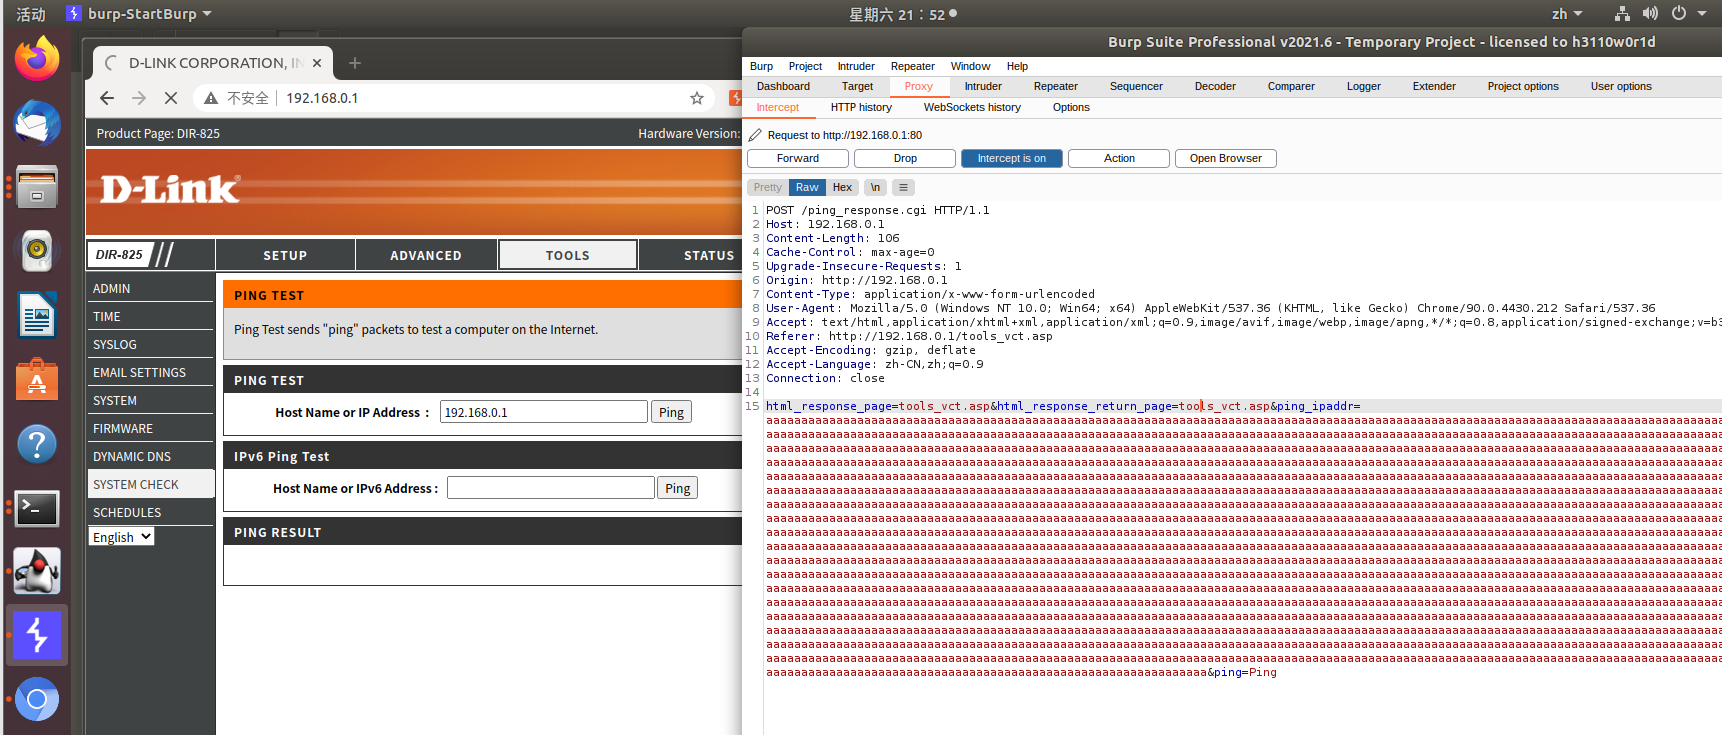Open Firefox from the Ubuntu dock
The width and height of the screenshot is (1722, 735).
pos(37,59)
